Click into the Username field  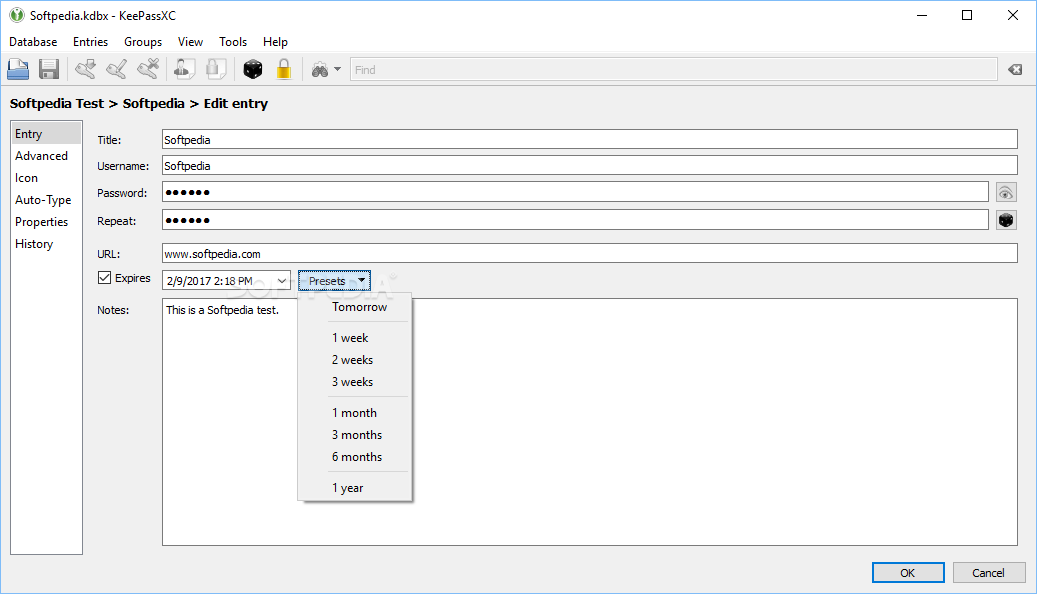click(x=590, y=165)
